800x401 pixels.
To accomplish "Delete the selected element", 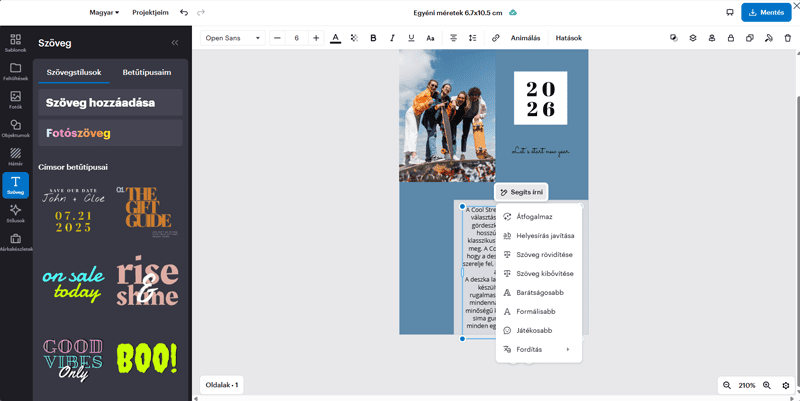I will pyautogui.click(x=788, y=38).
